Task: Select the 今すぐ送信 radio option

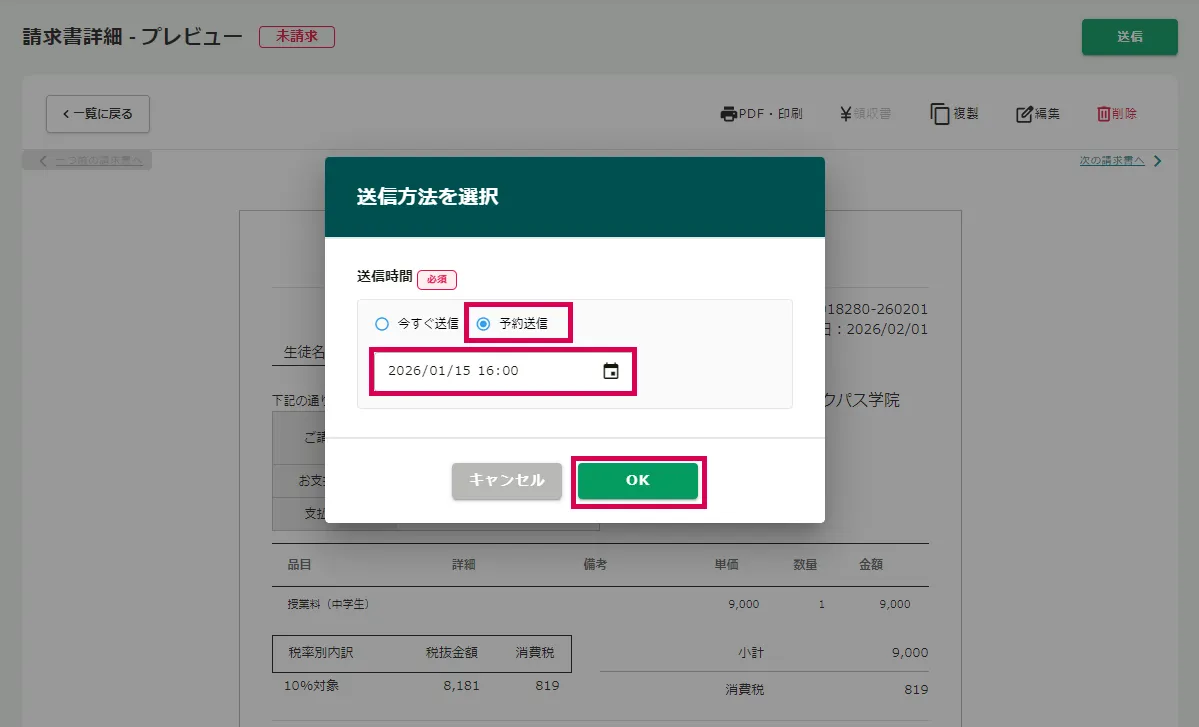Action: coord(381,324)
